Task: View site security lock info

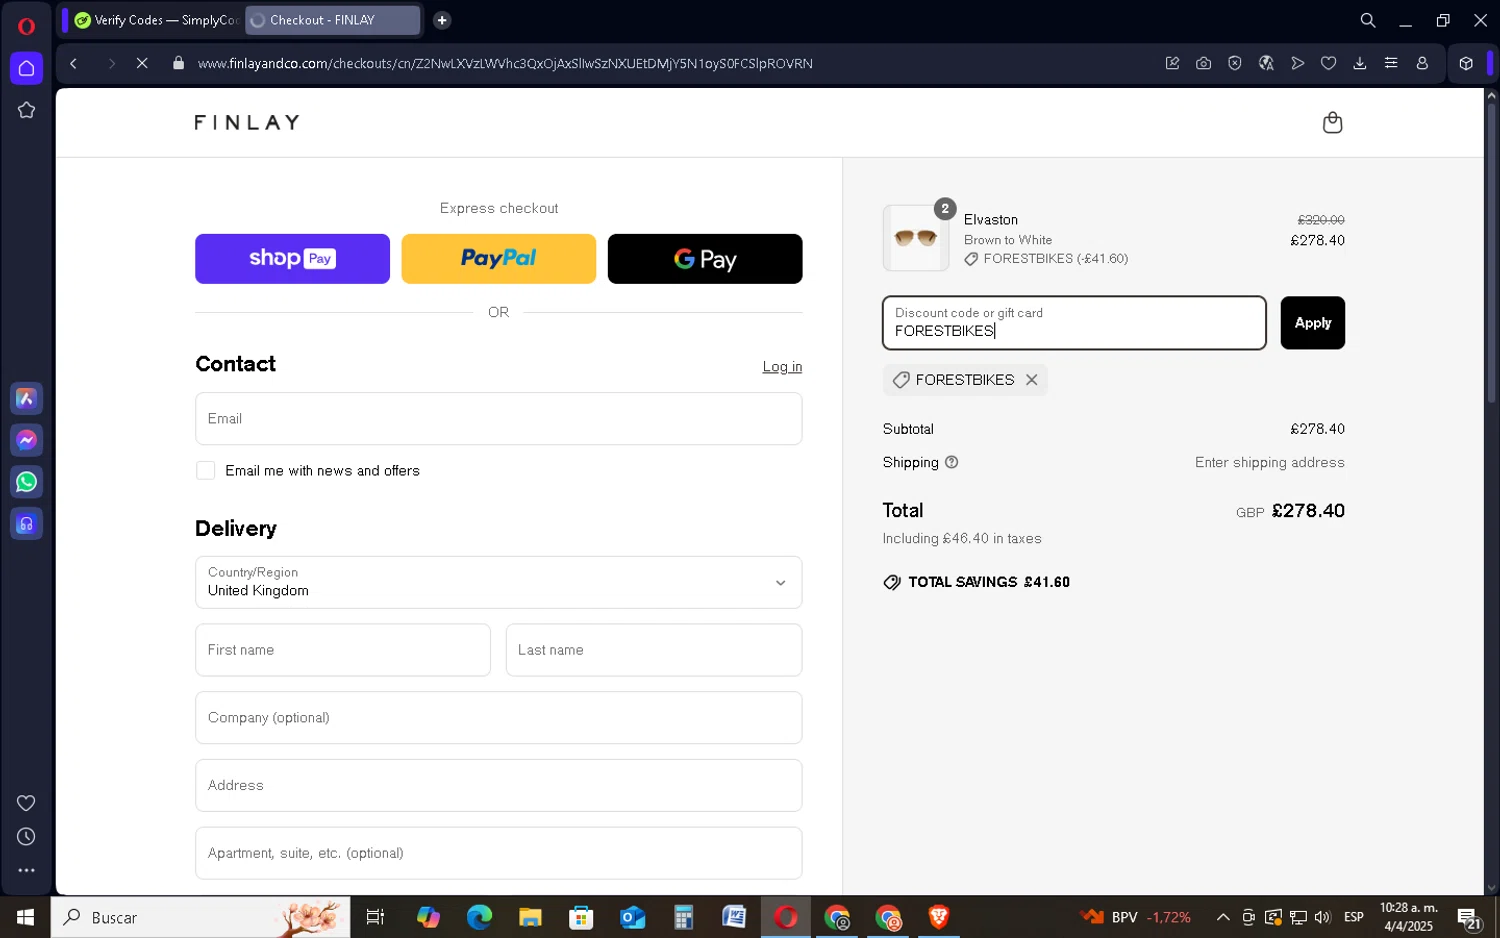Action: point(179,63)
